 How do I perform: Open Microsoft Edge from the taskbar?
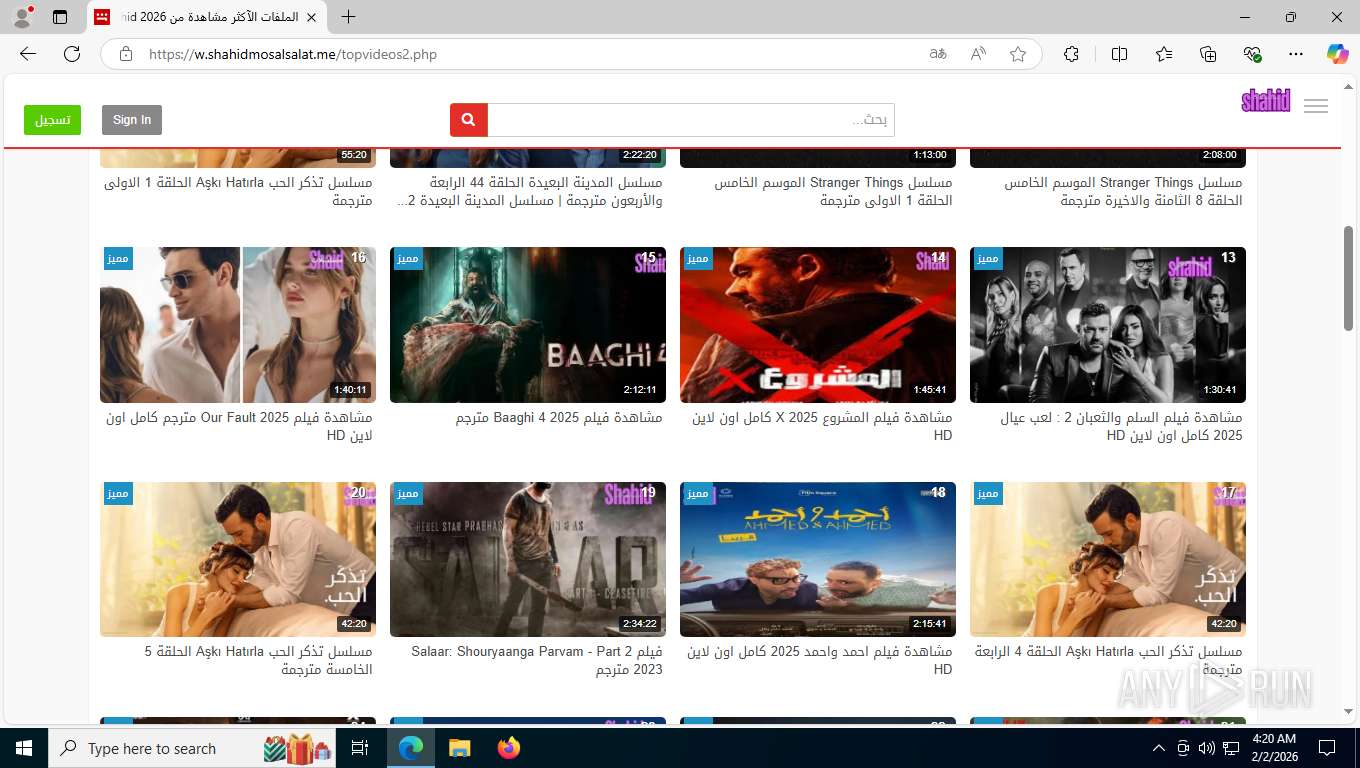point(411,748)
